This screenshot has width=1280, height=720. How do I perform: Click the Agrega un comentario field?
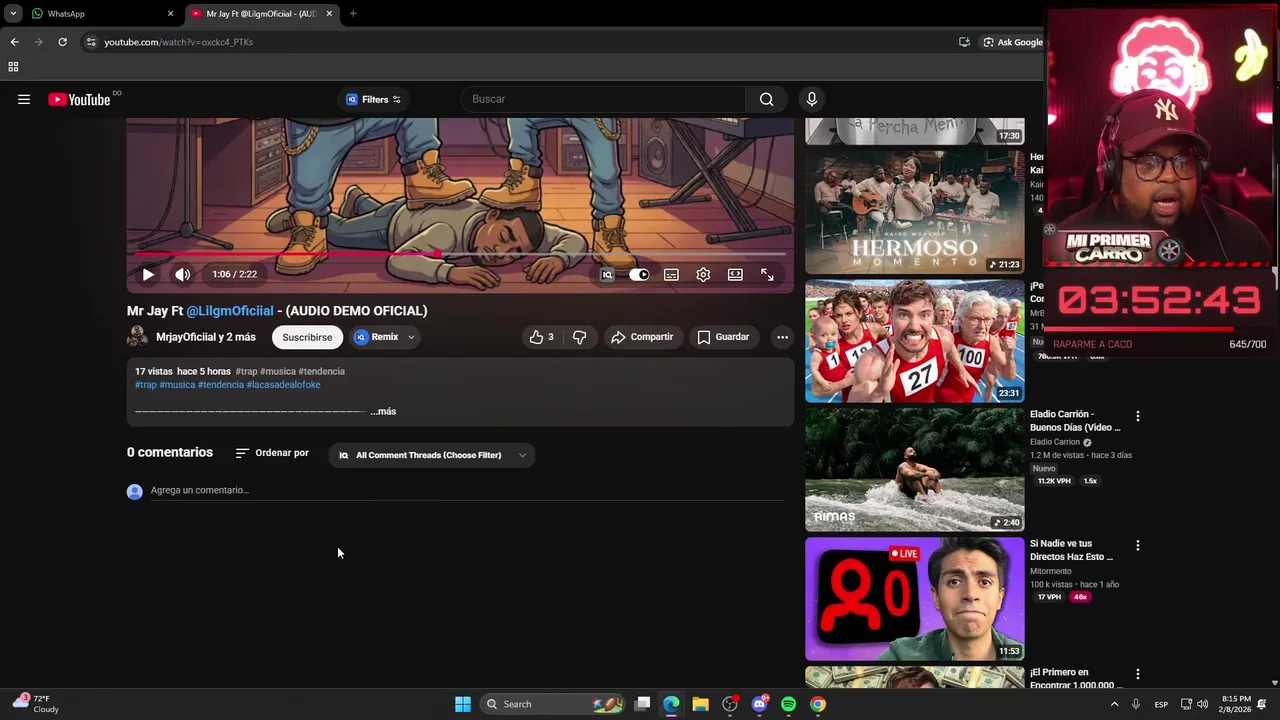[467, 490]
